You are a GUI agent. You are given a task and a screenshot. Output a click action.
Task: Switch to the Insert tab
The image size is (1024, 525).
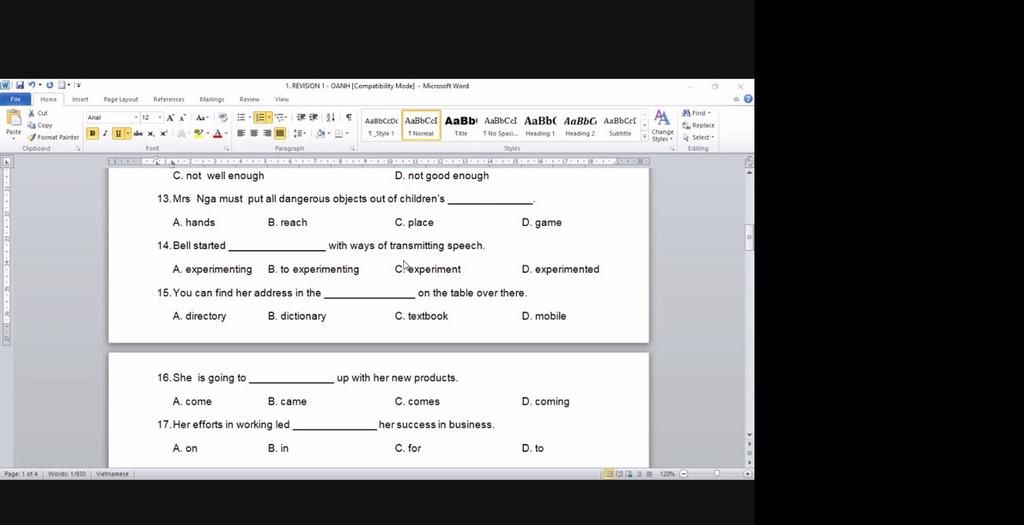coord(80,99)
